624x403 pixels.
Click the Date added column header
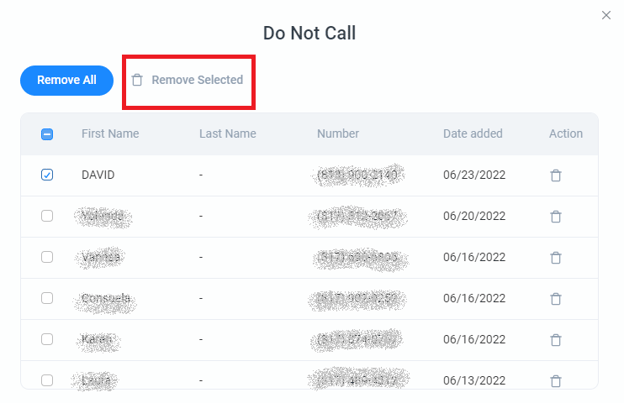[x=473, y=134]
